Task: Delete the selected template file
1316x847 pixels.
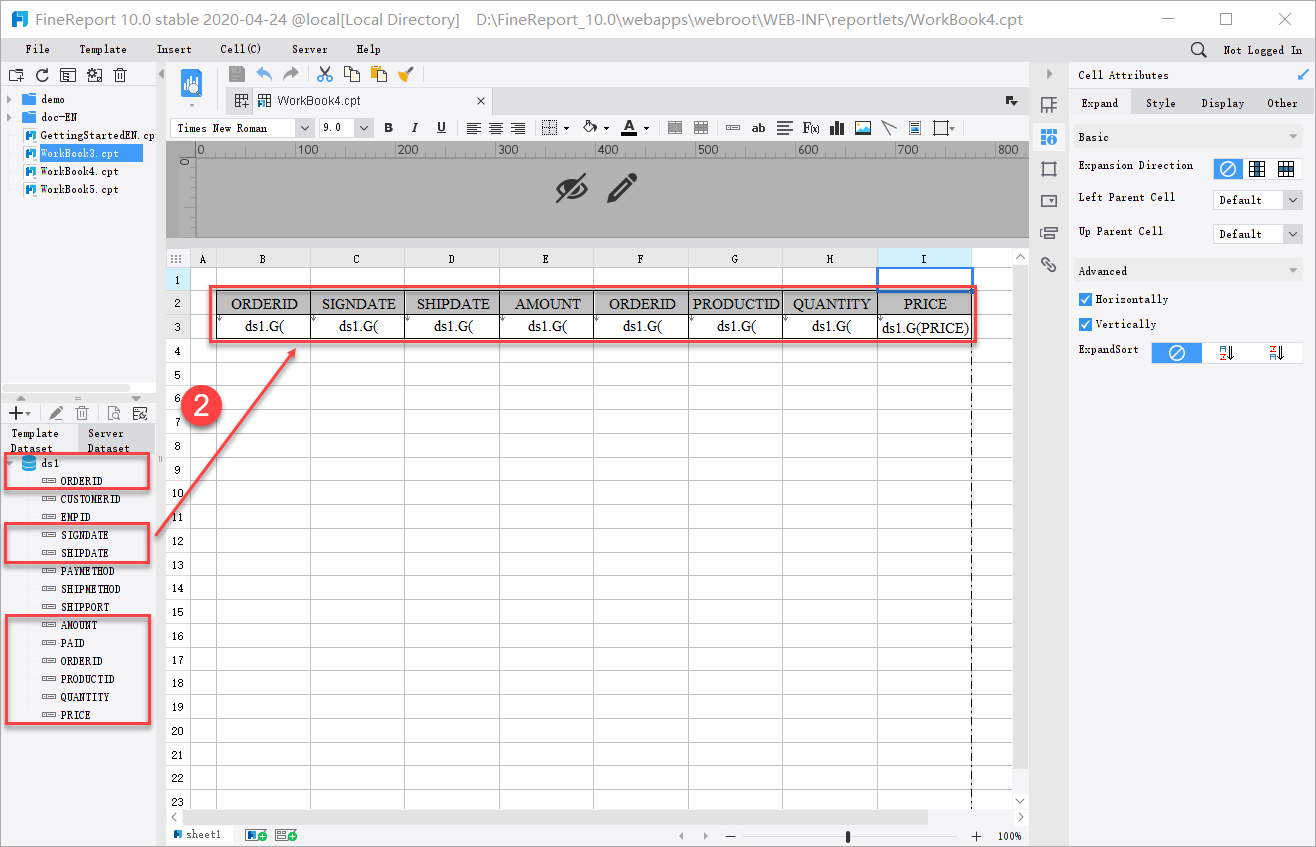Action: click(120, 75)
